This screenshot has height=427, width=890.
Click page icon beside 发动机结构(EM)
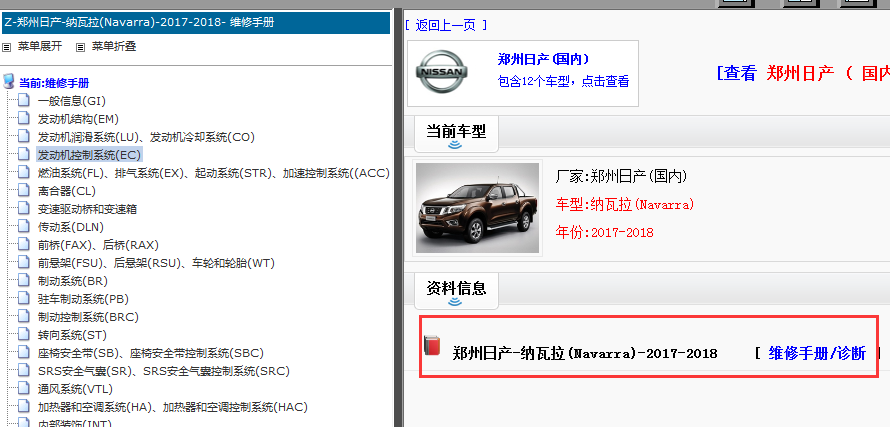[x=23, y=119]
